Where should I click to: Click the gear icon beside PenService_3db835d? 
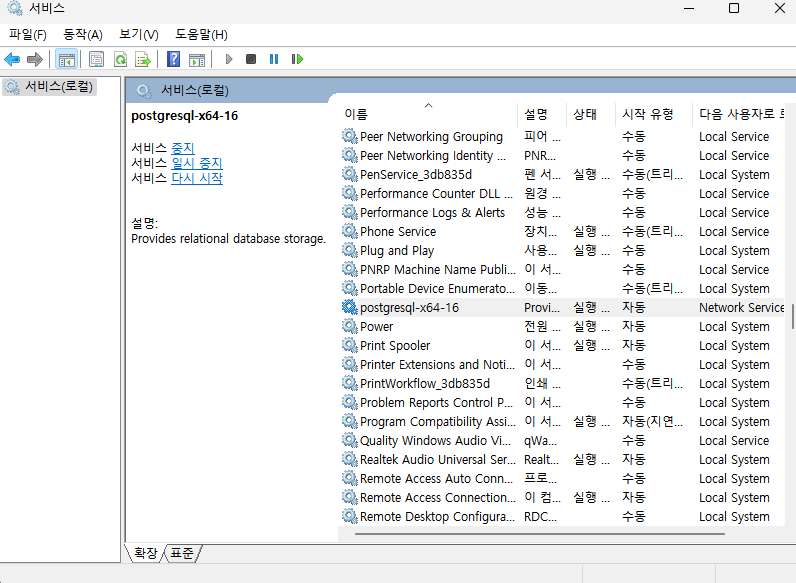coord(349,174)
